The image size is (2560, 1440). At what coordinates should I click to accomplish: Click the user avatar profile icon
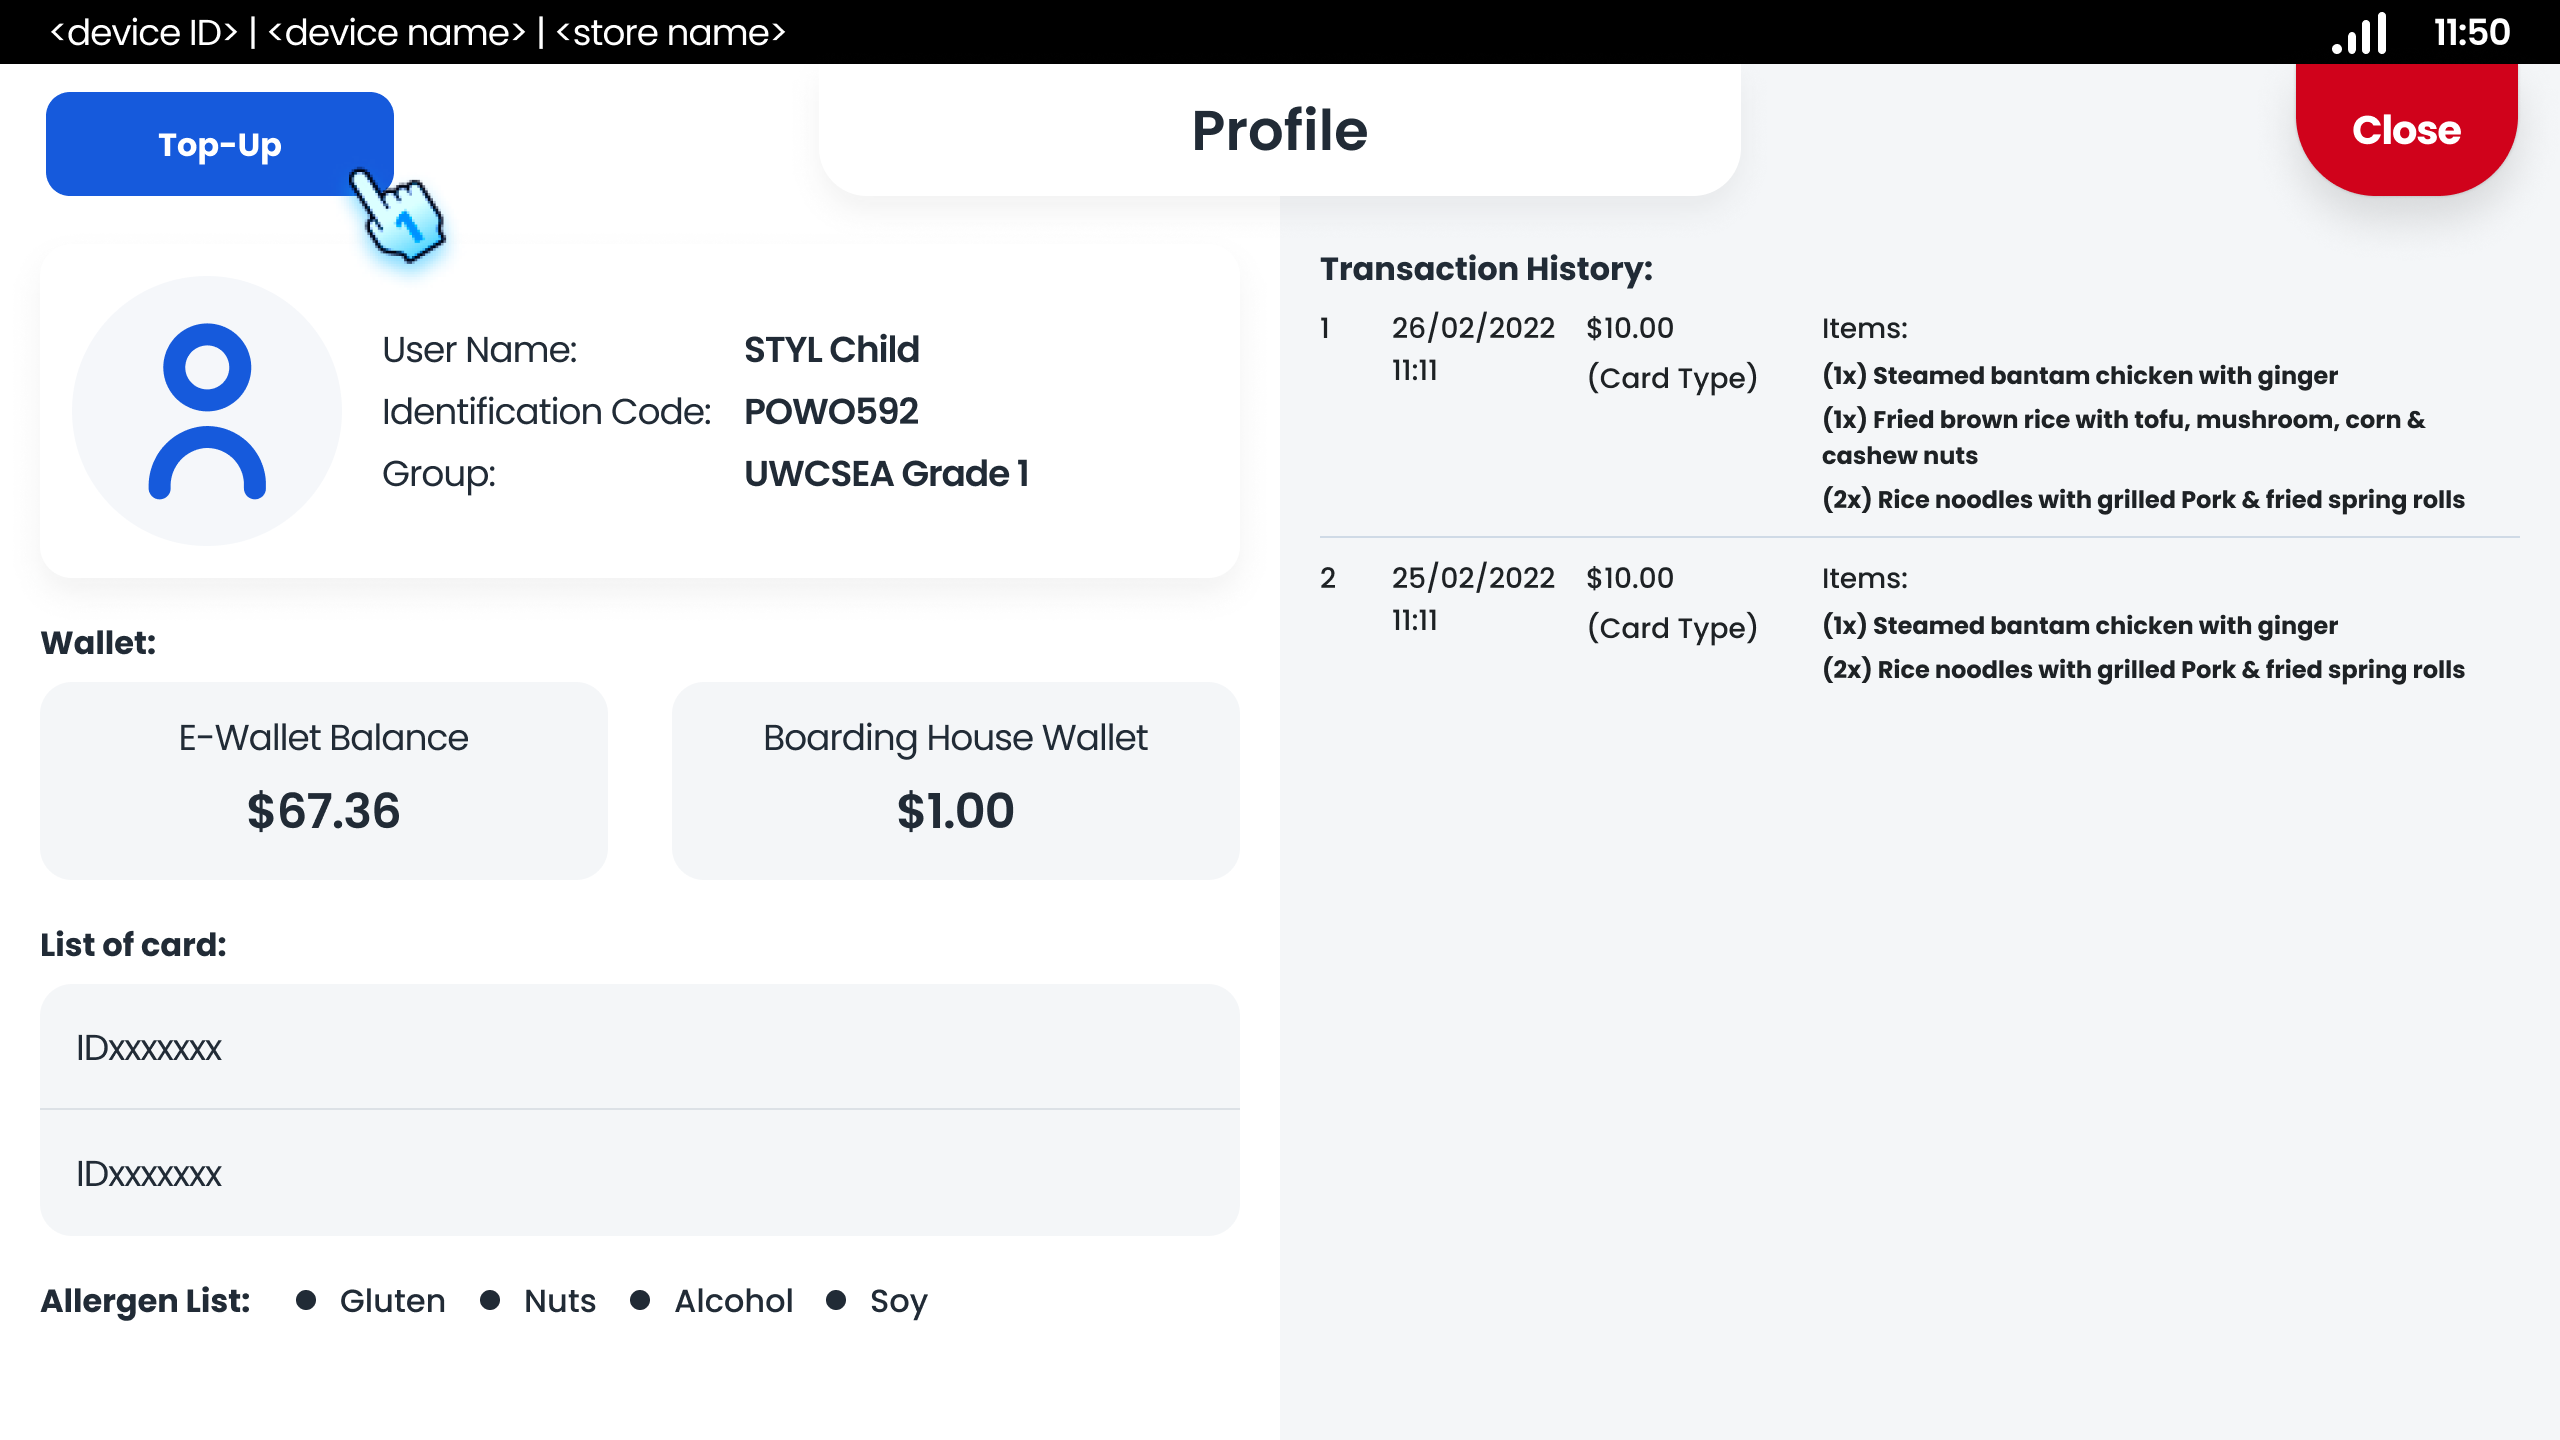coord(207,411)
